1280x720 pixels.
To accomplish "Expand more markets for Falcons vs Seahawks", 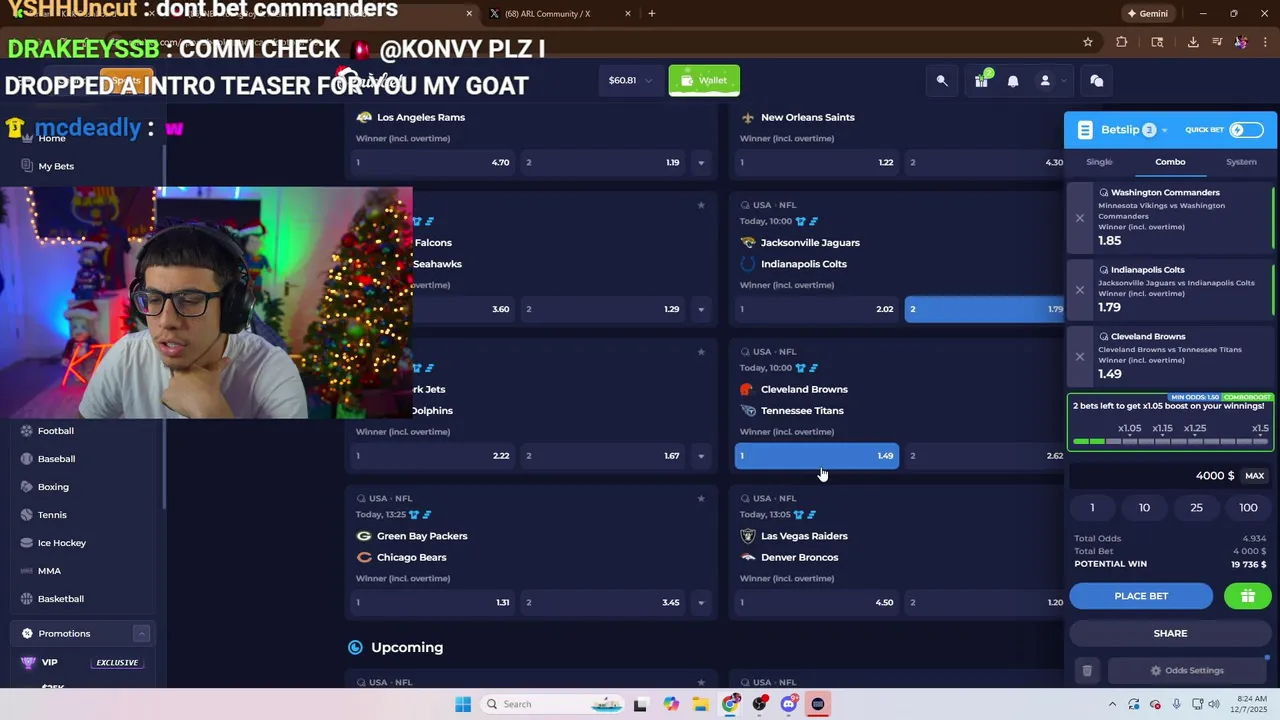I will click(701, 309).
